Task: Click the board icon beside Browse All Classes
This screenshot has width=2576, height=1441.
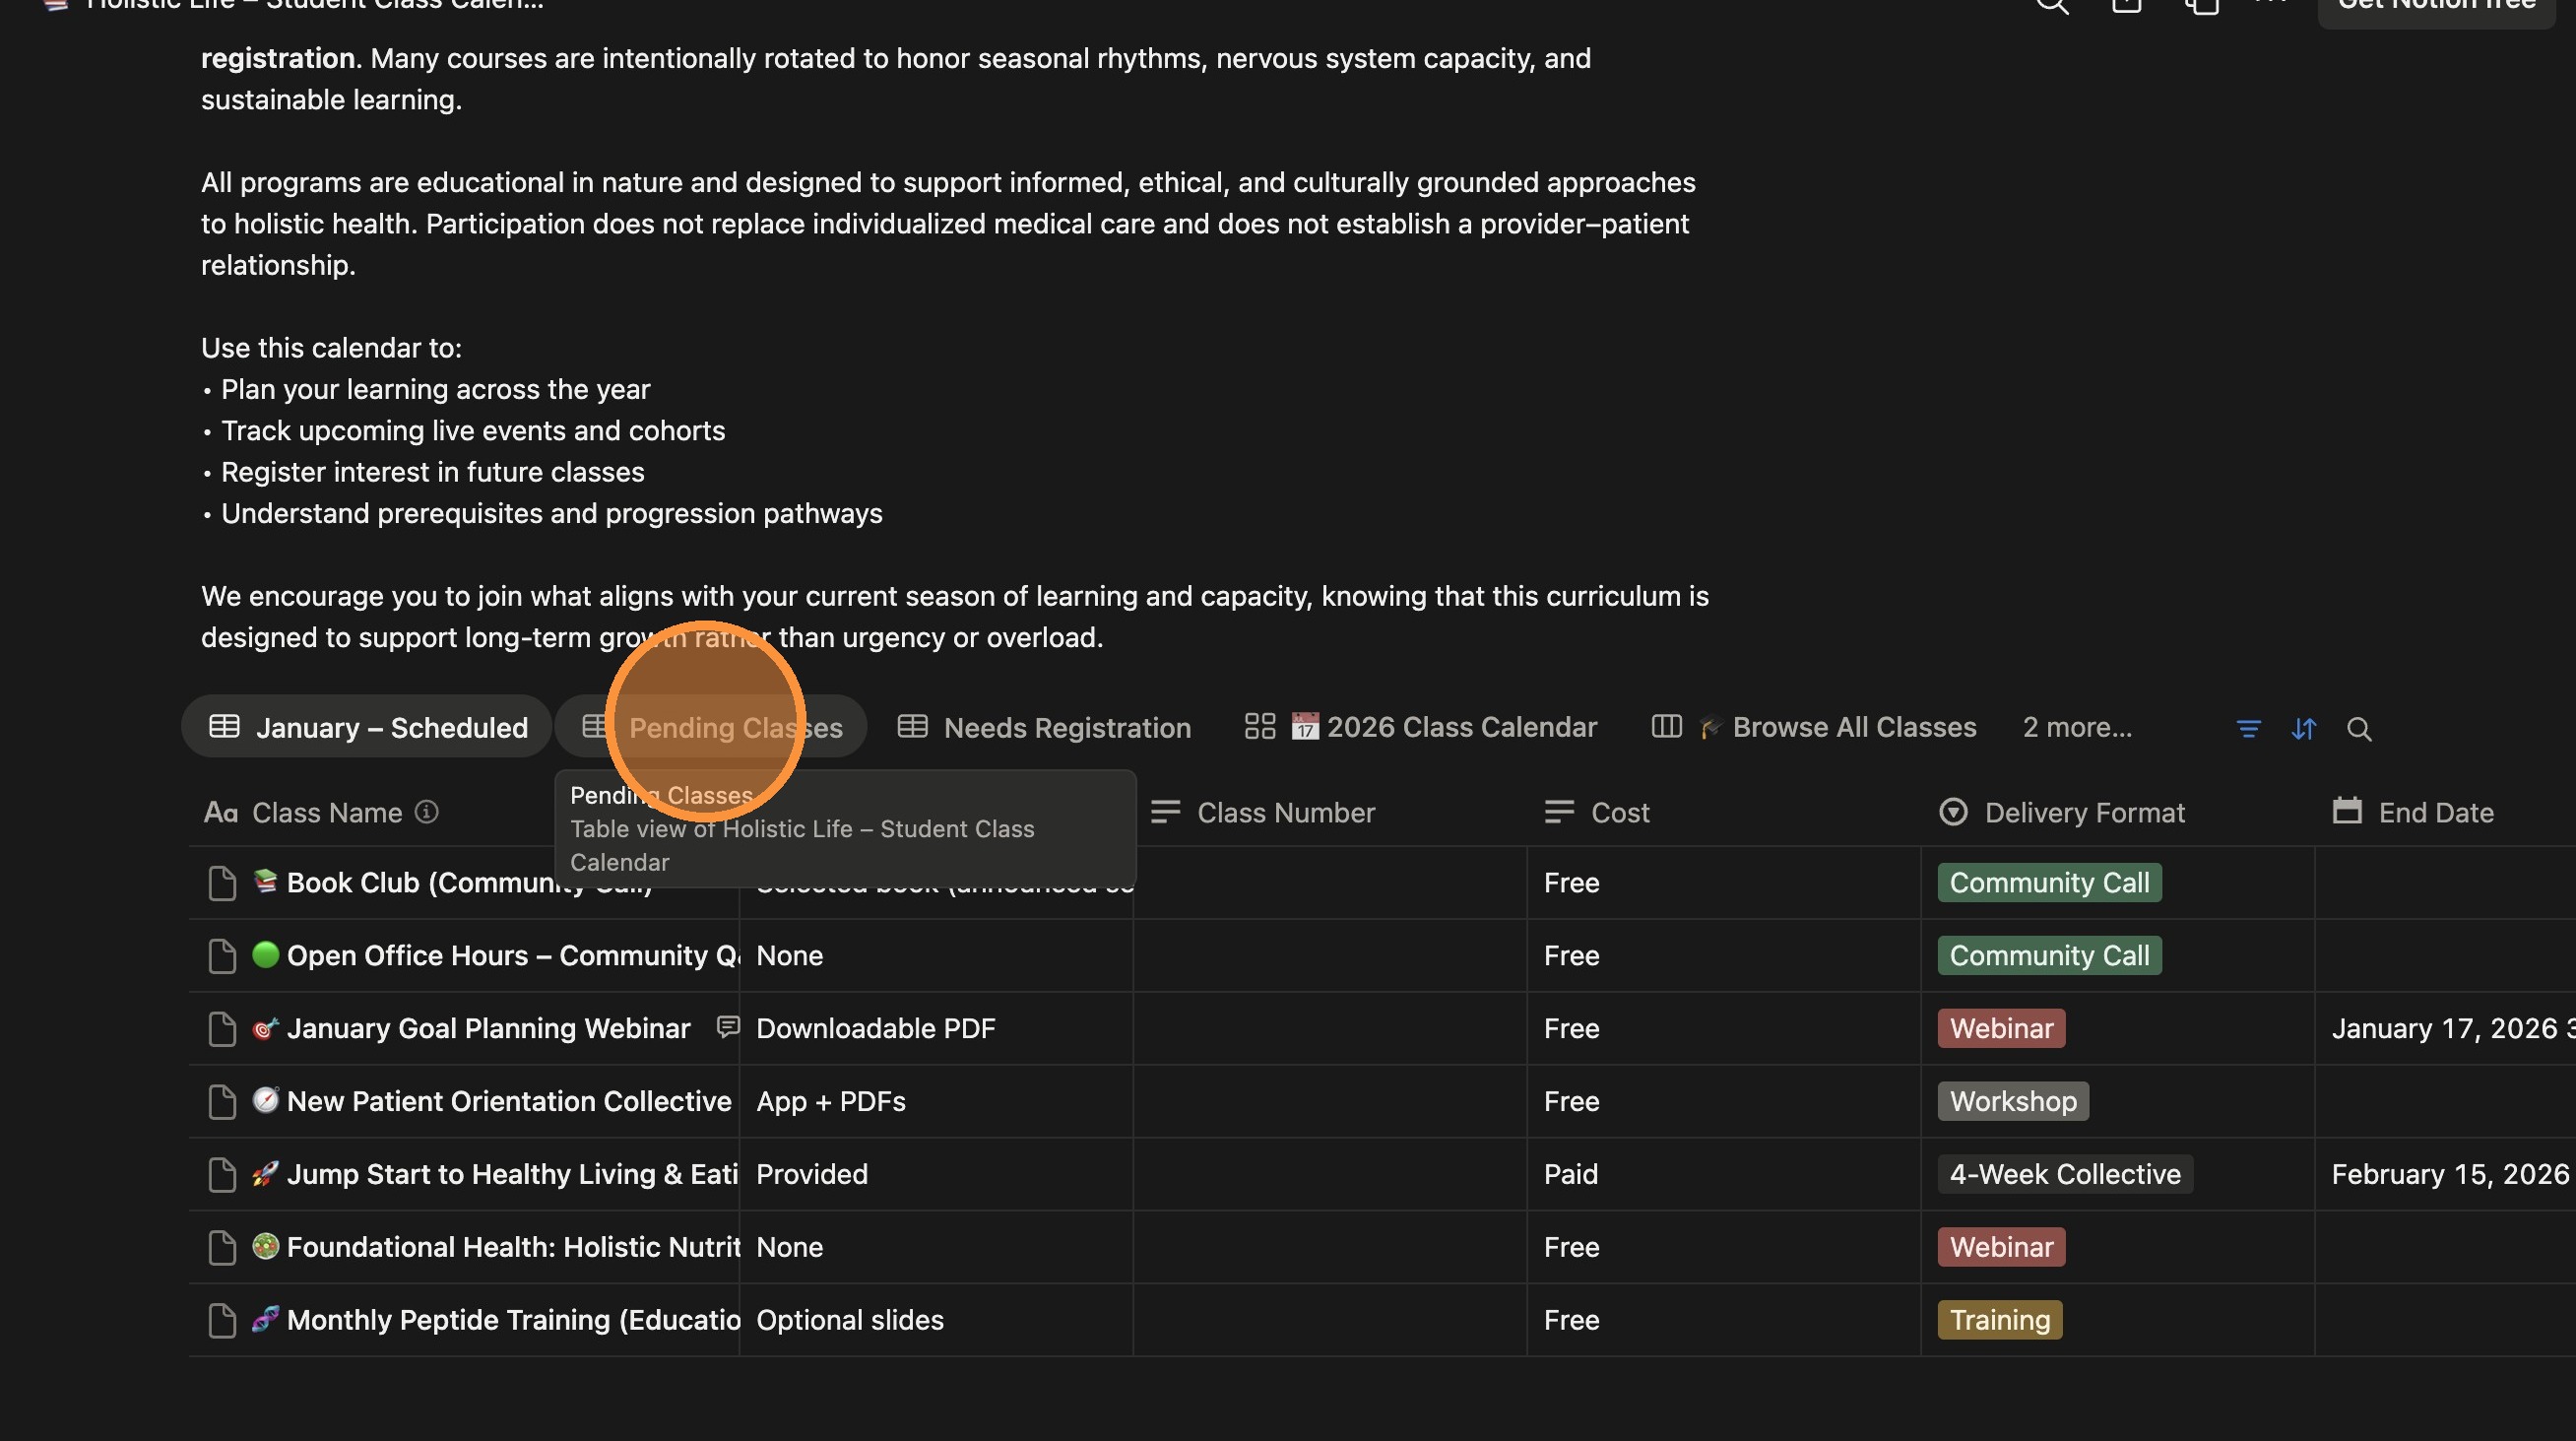Action: (1666, 727)
